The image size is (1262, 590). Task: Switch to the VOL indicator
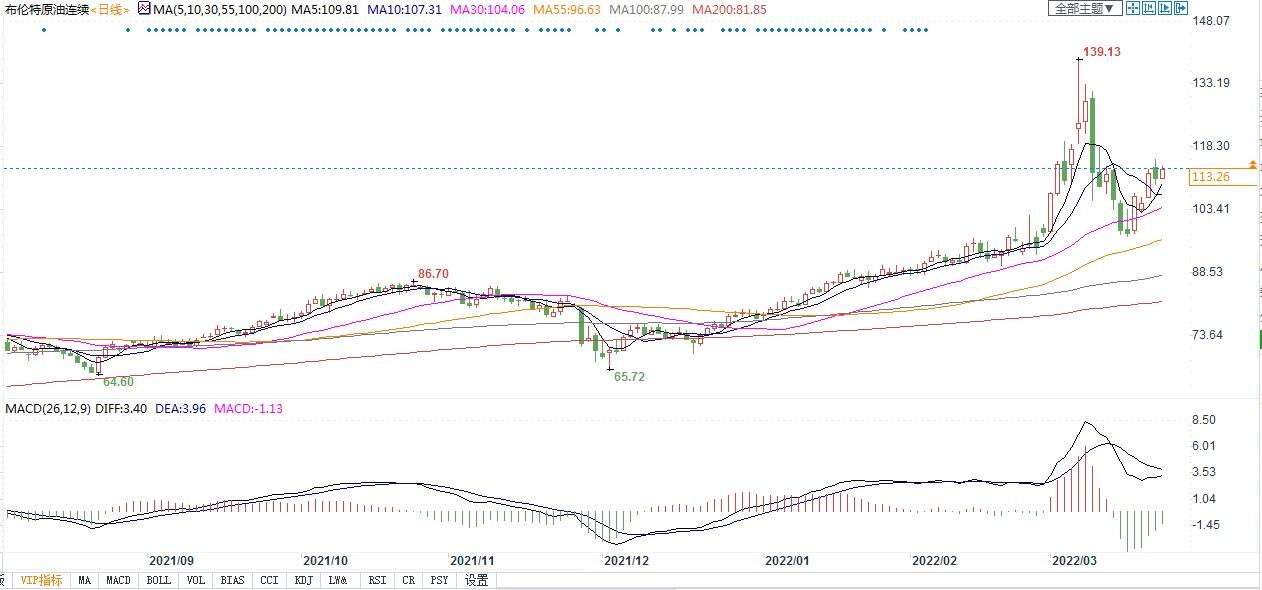pyautogui.click(x=196, y=580)
